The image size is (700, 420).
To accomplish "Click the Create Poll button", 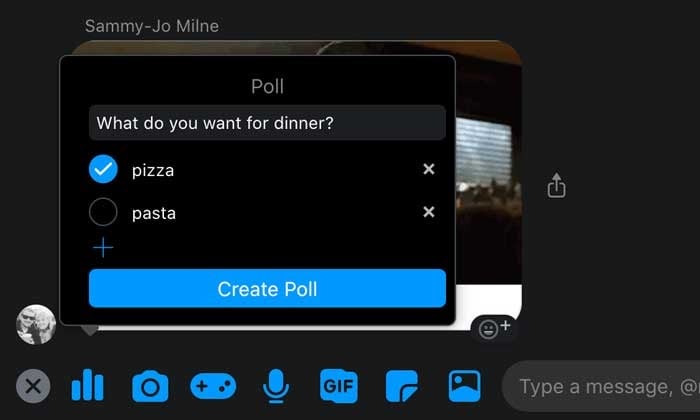I will point(267,288).
